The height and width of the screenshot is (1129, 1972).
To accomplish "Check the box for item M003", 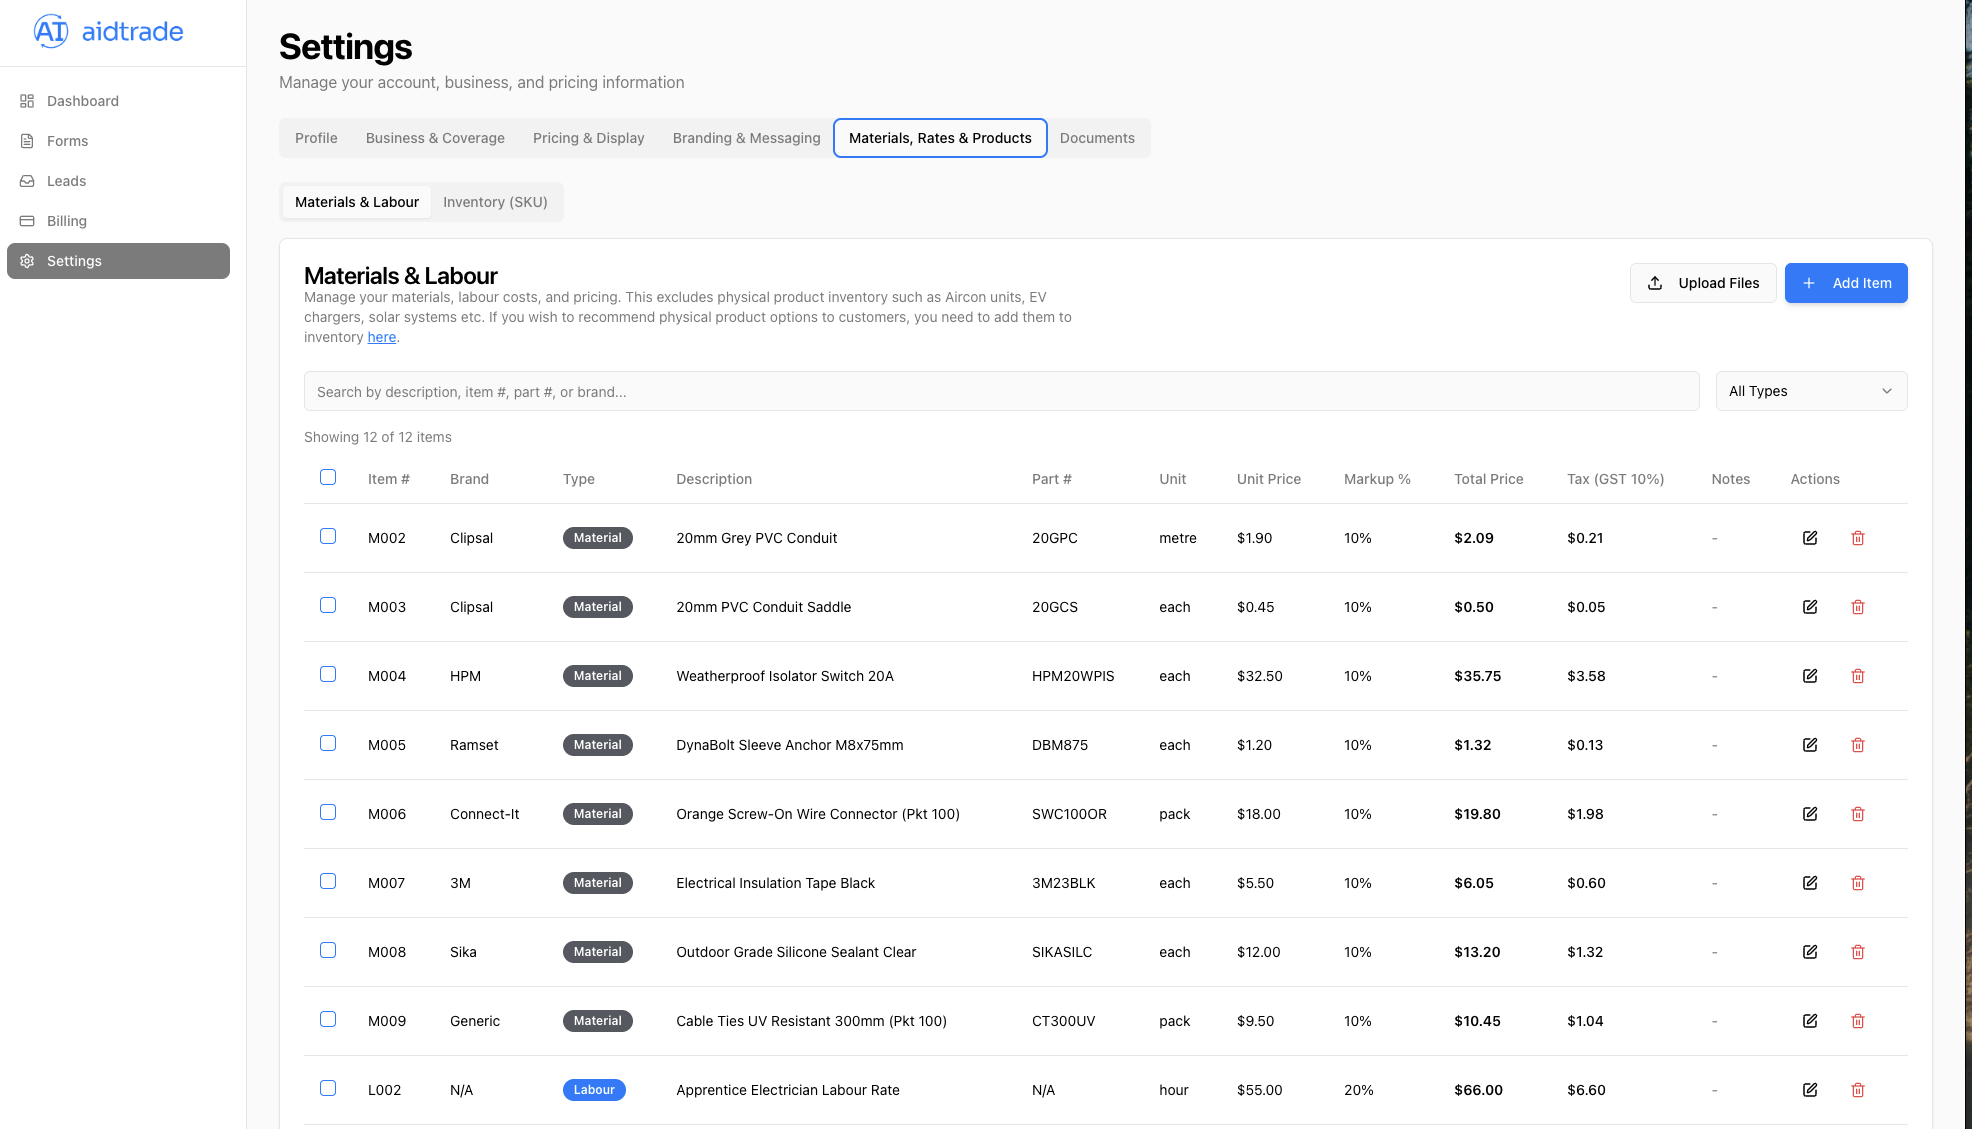I will (328, 605).
